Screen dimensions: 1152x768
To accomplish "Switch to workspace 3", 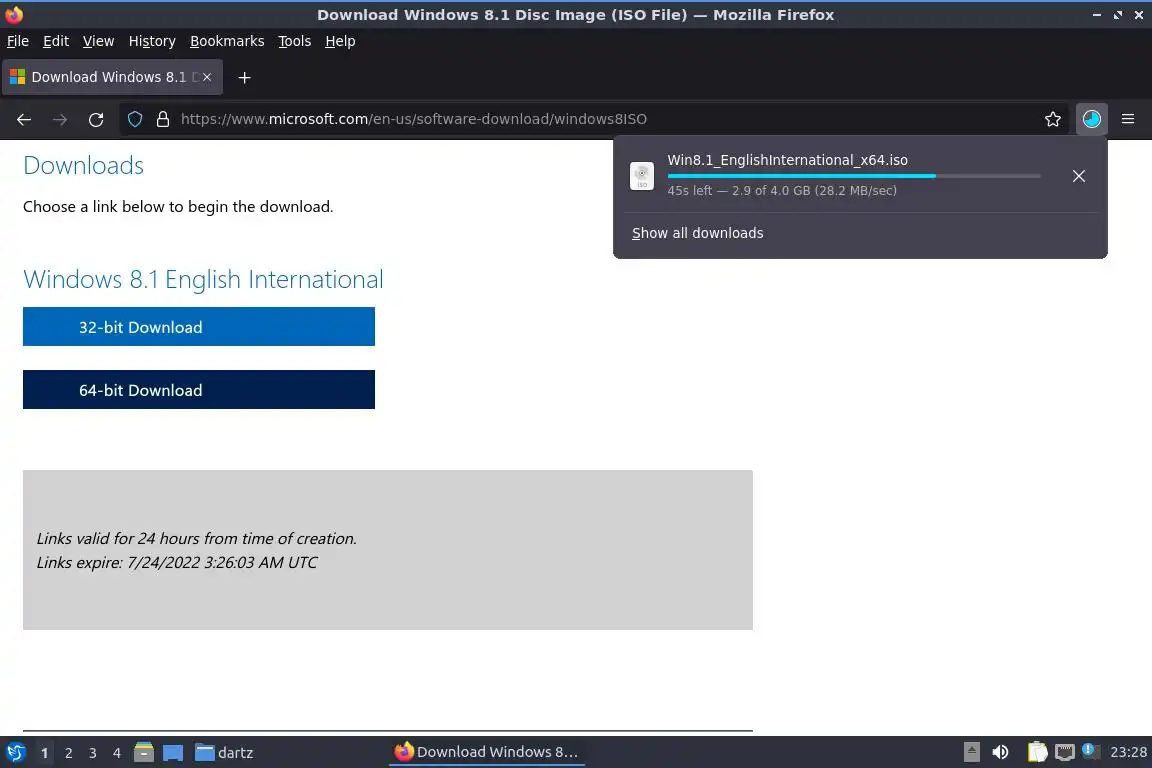I will pyautogui.click(x=93, y=753).
